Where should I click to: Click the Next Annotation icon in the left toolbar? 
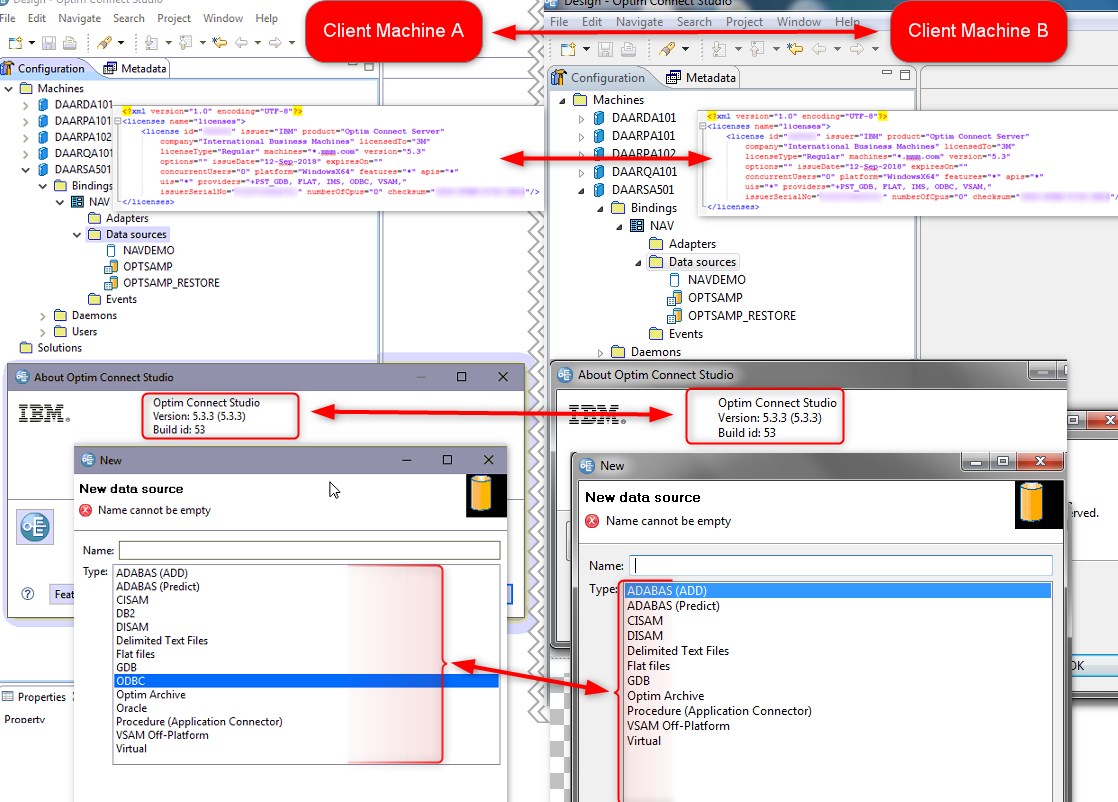point(151,43)
